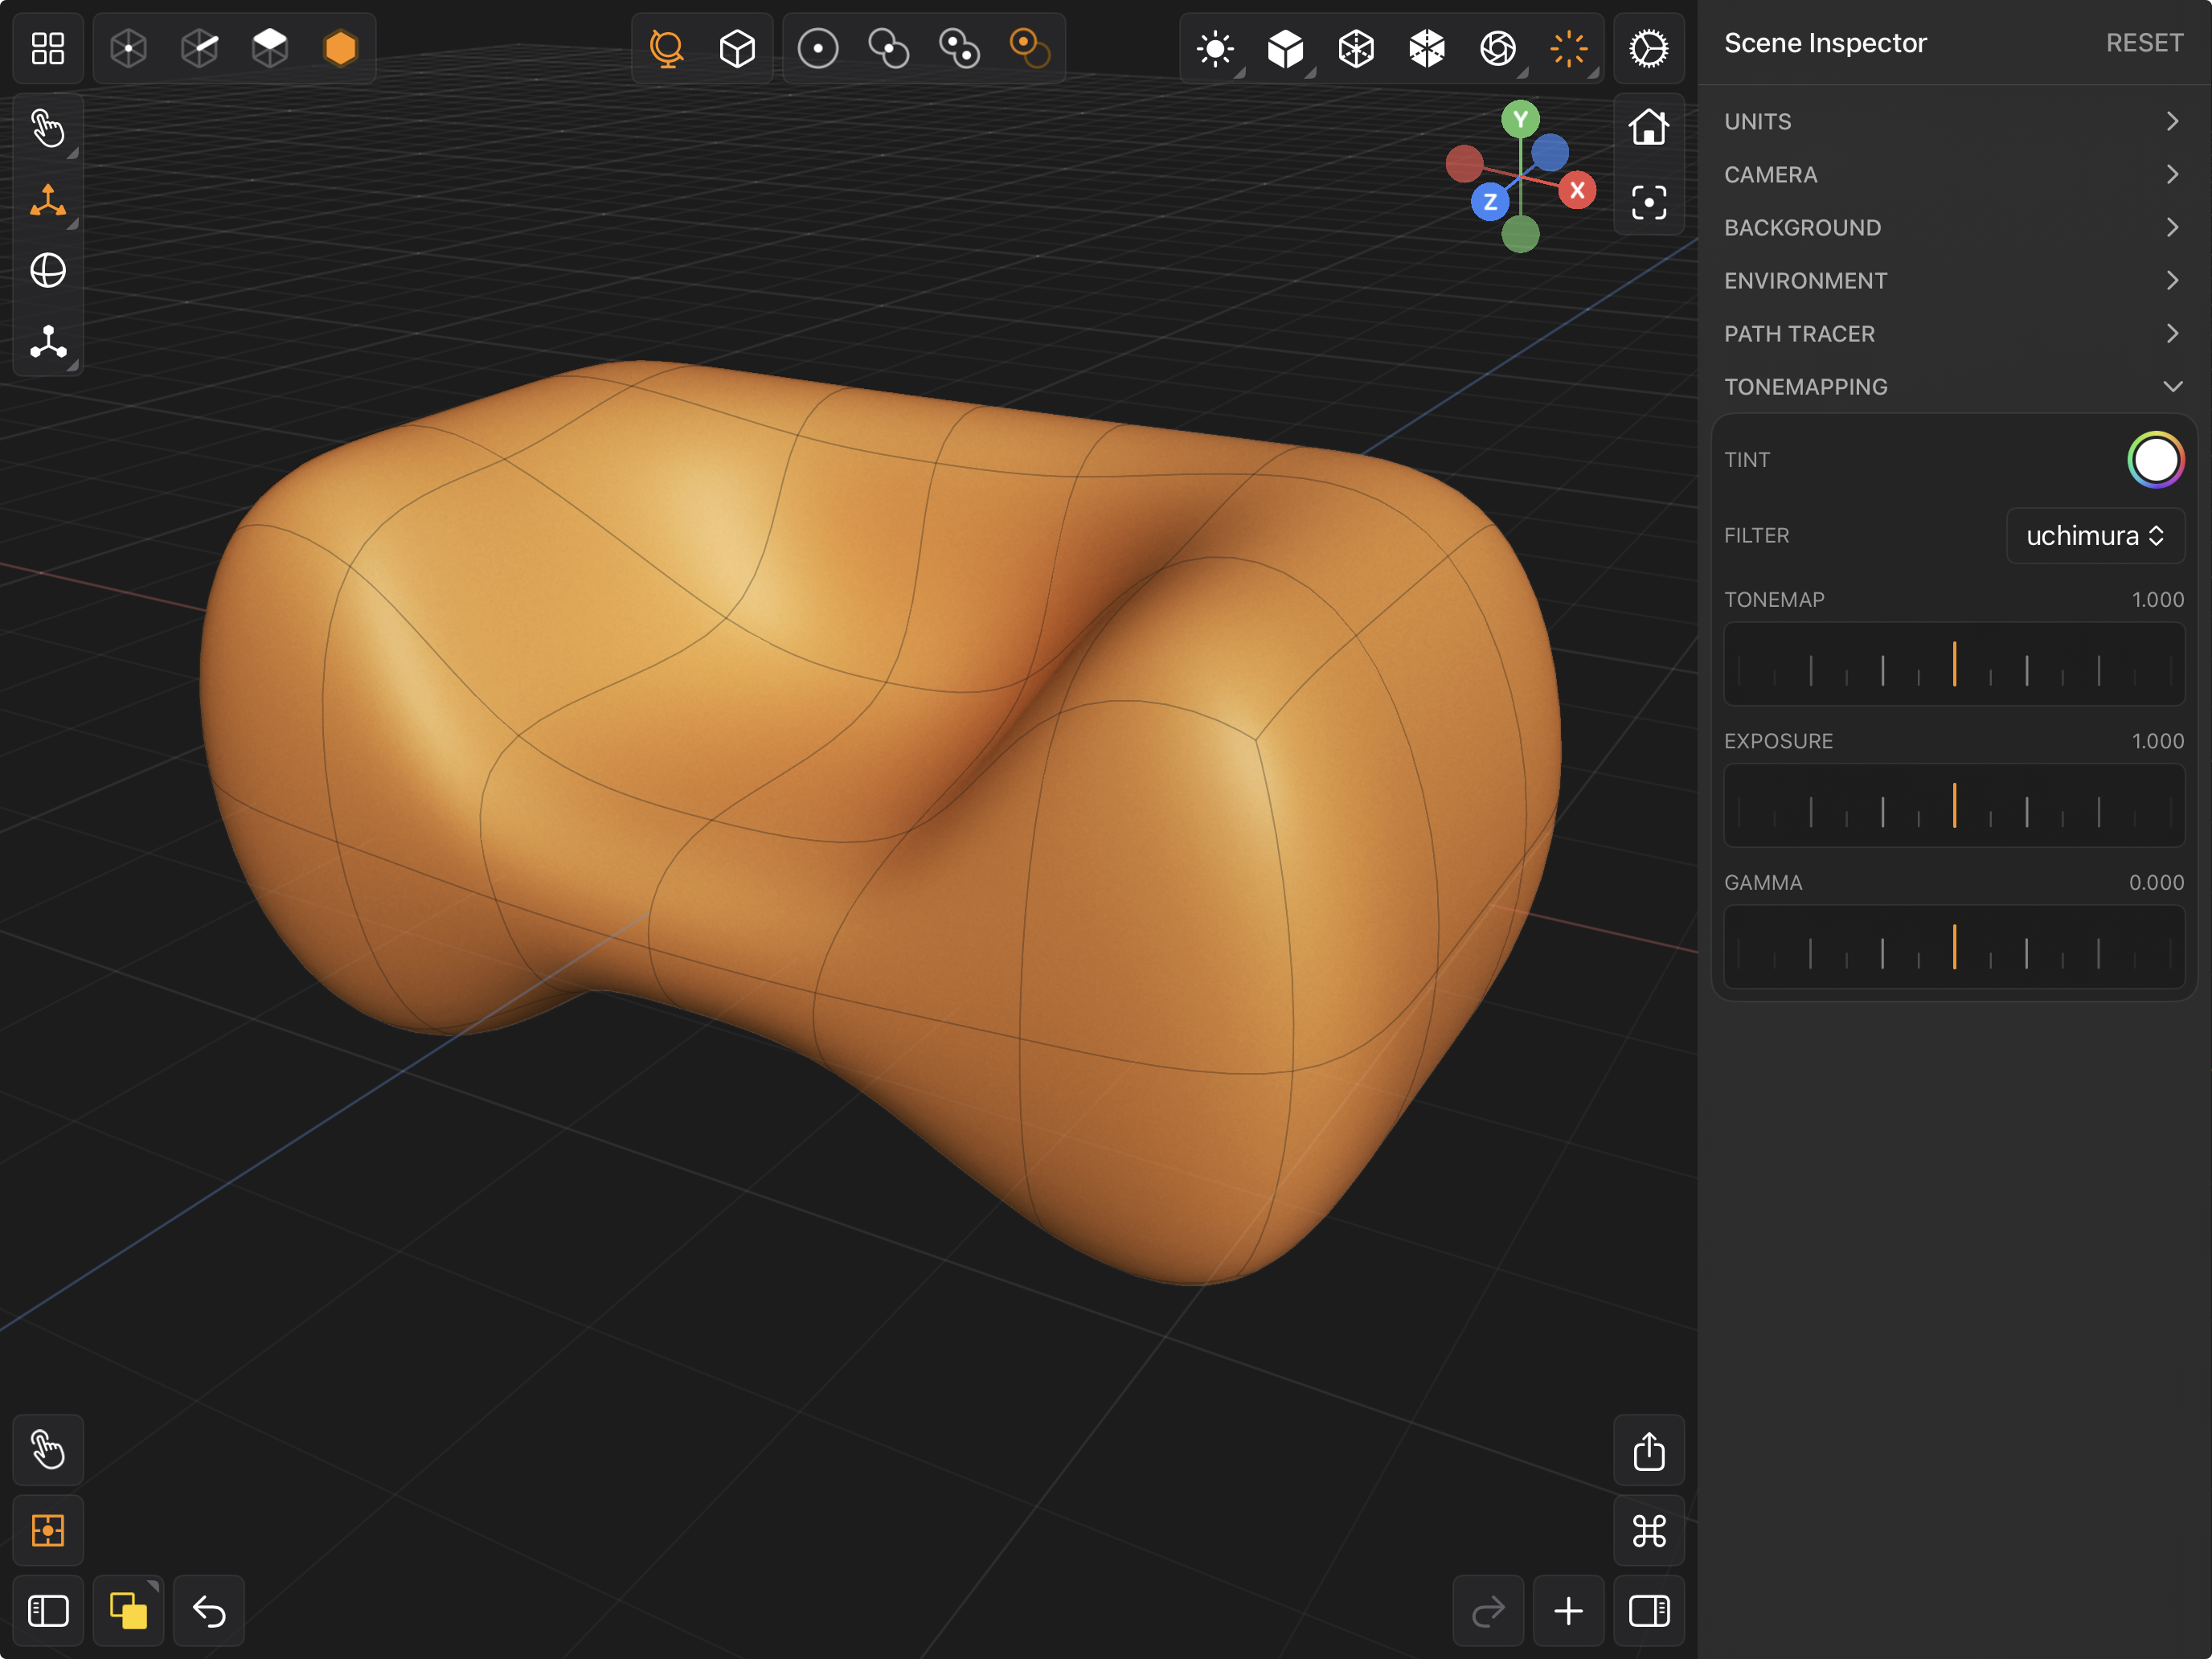The height and width of the screenshot is (1659, 2212).
Task: Click the RESET button in Scene Inspector
Action: point(2144,43)
